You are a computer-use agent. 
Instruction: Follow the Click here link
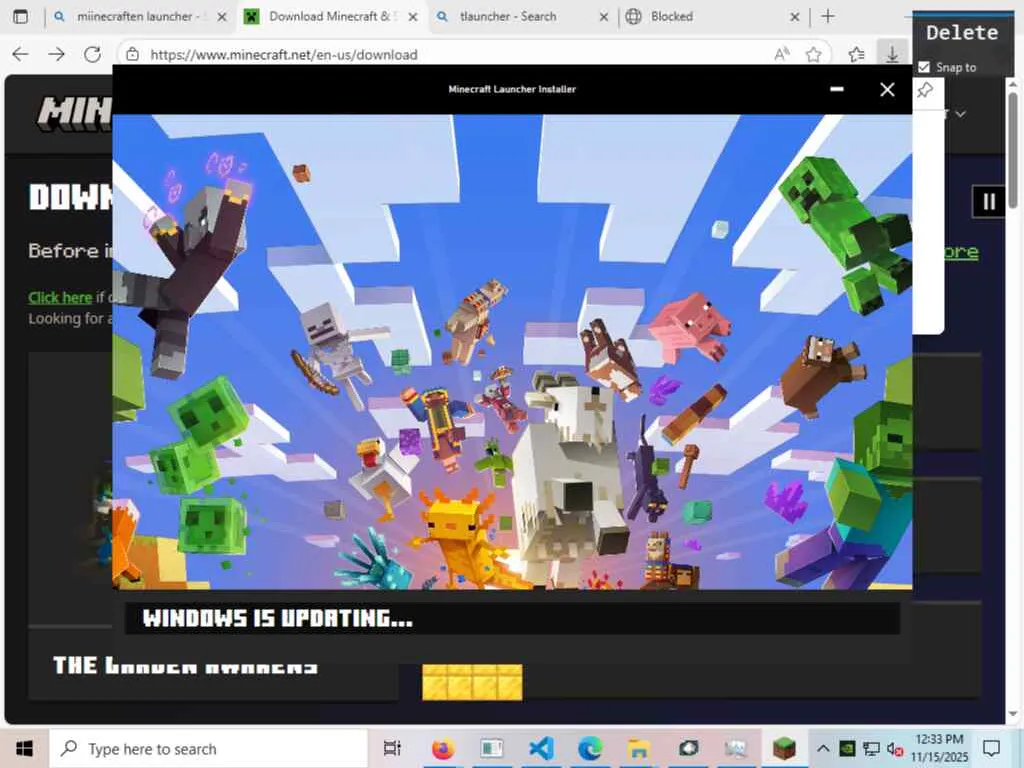click(x=60, y=298)
